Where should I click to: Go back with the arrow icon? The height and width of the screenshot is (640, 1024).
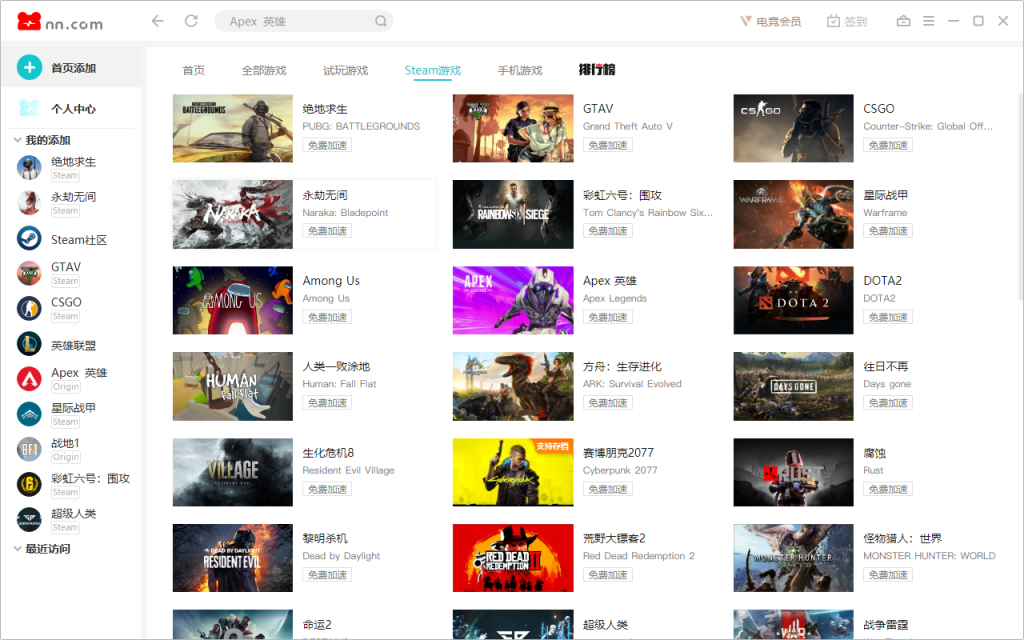point(157,21)
